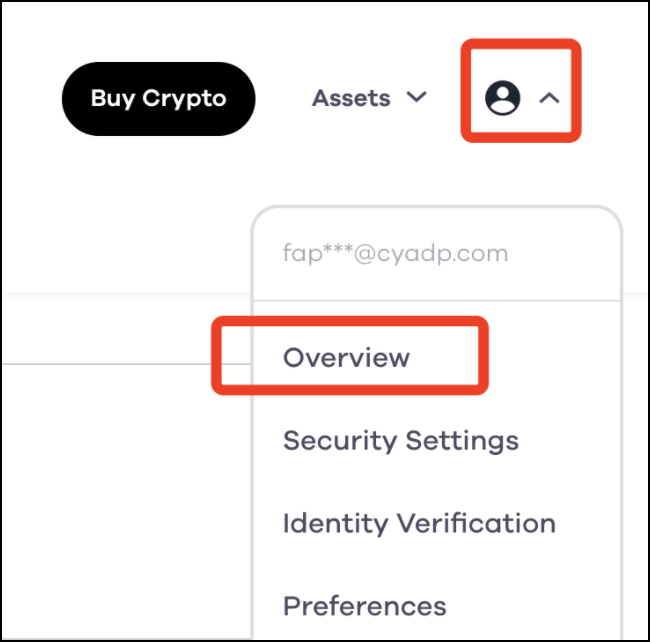Go to Identity Verification

[x=419, y=524]
